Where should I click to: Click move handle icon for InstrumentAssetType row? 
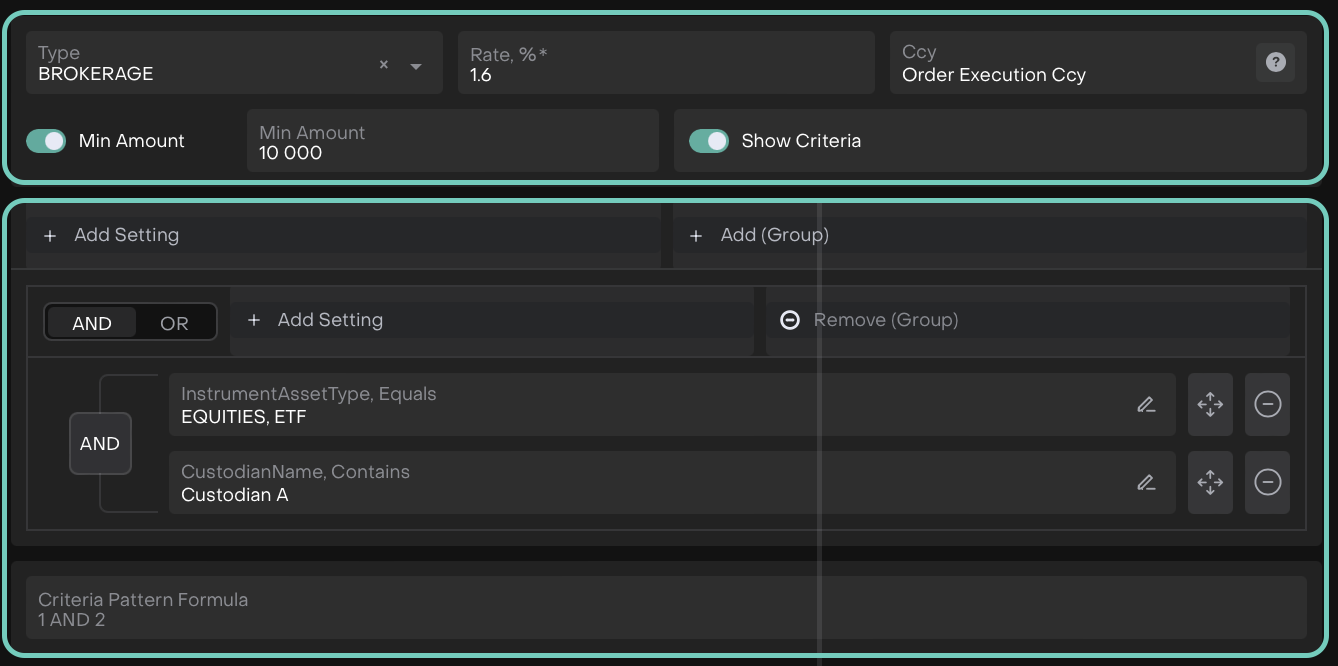pos(1210,405)
